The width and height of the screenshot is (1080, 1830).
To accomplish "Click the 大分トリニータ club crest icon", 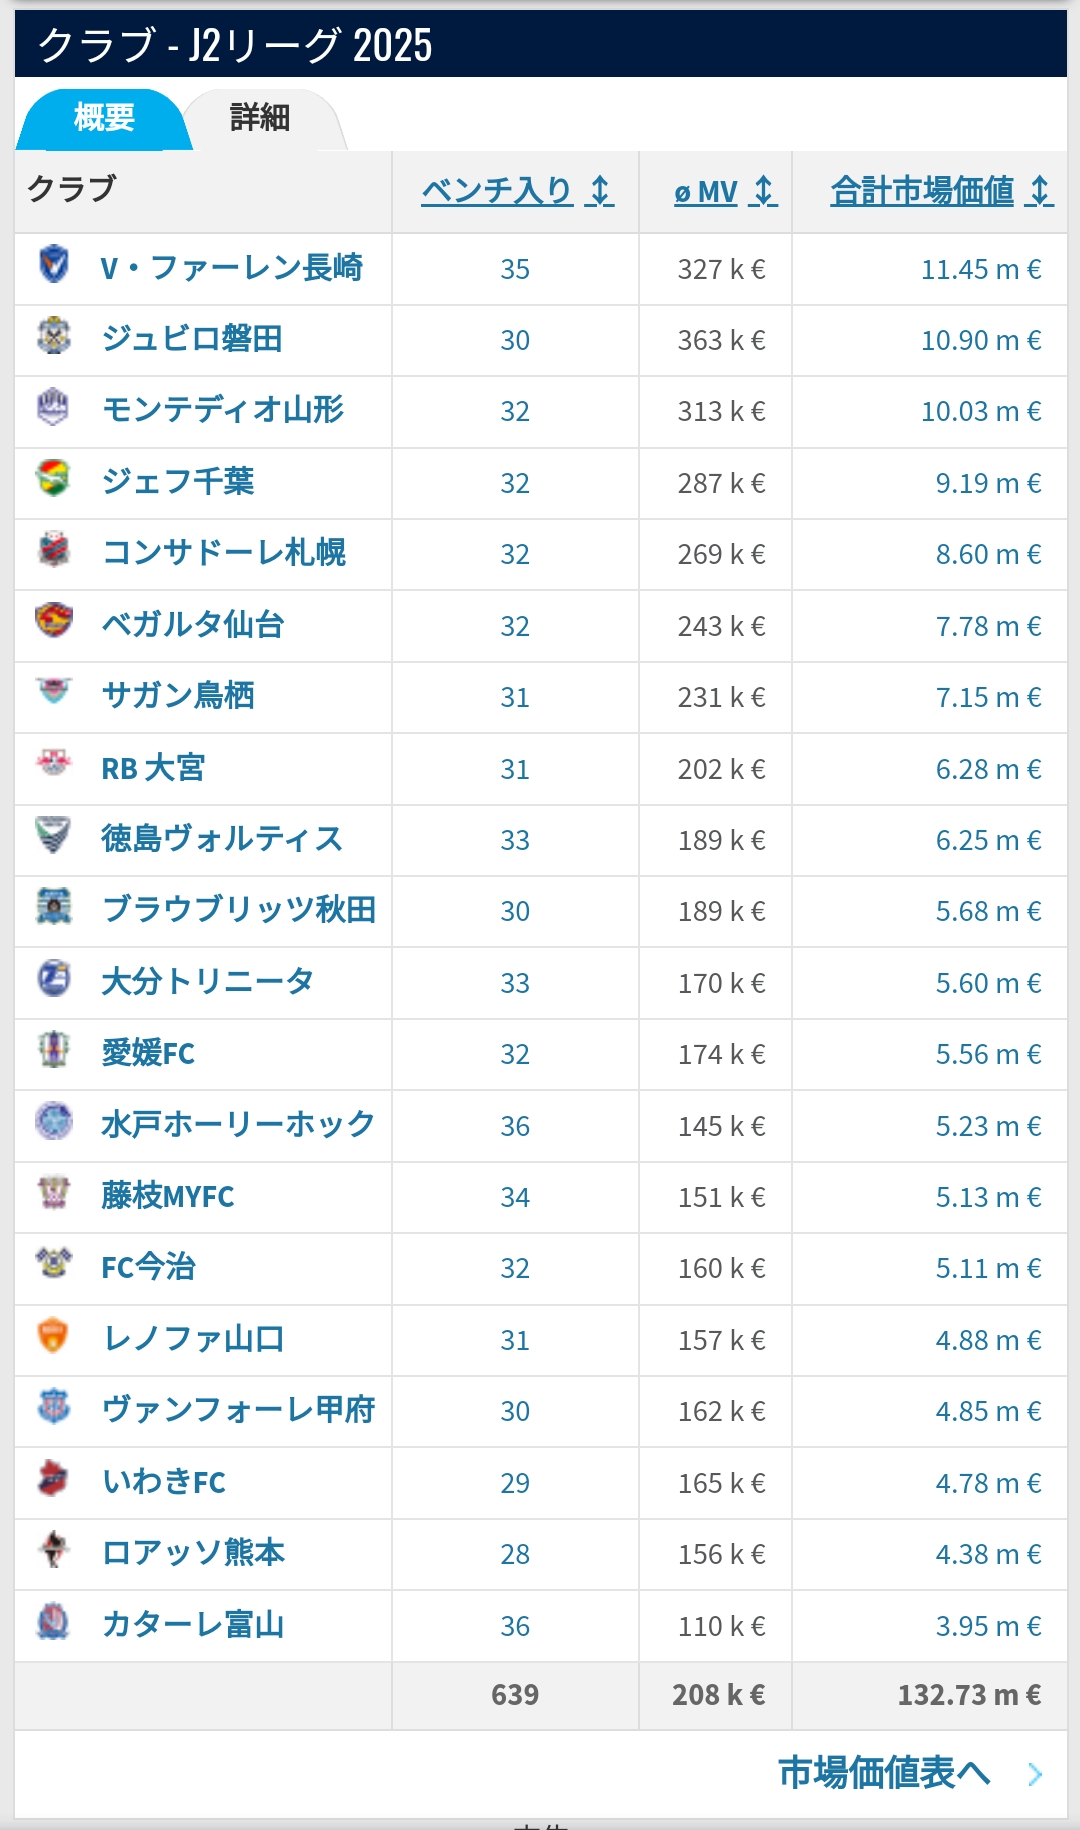I will 54,978.
